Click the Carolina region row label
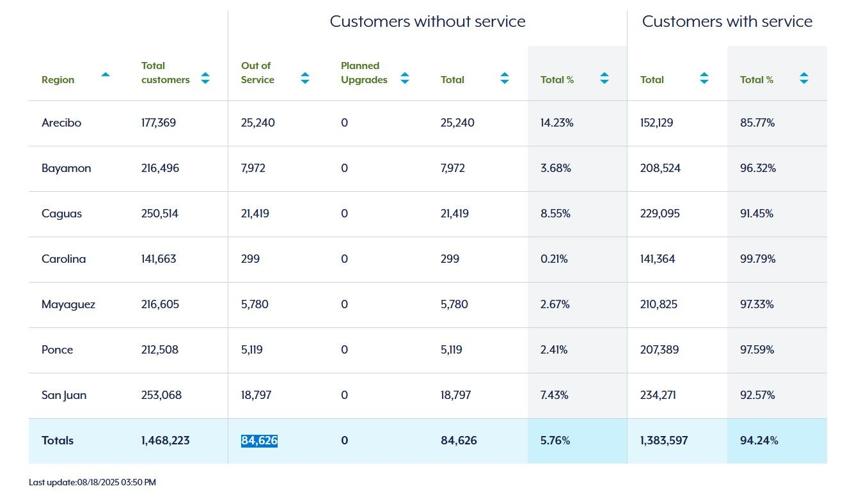Screen dimensions: 861x500 point(63,259)
